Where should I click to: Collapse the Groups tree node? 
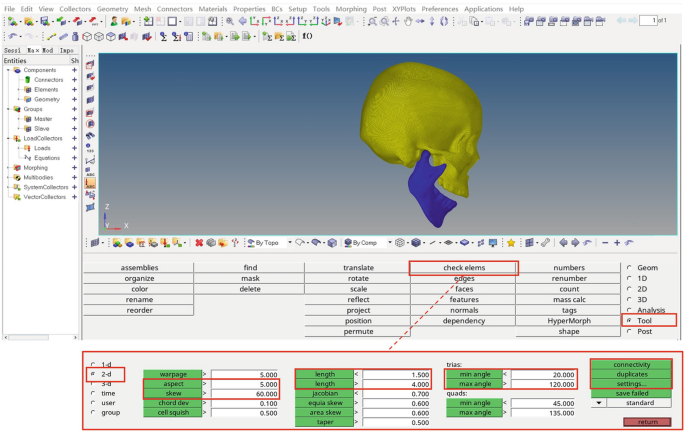8,109
